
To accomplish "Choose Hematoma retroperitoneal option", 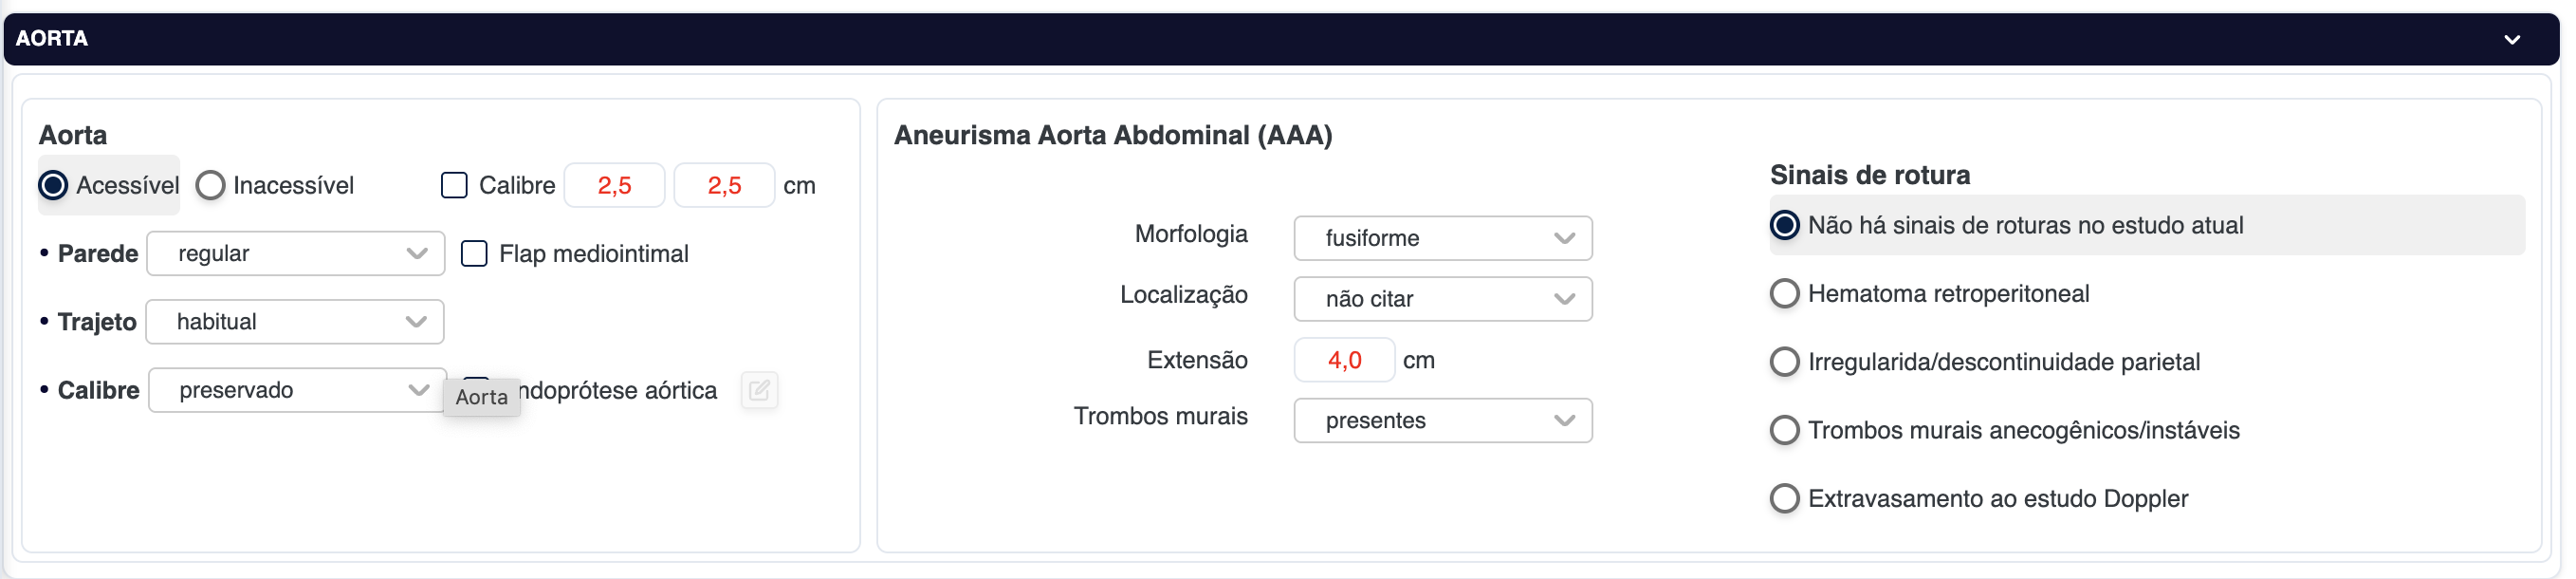I will click(x=1784, y=294).
